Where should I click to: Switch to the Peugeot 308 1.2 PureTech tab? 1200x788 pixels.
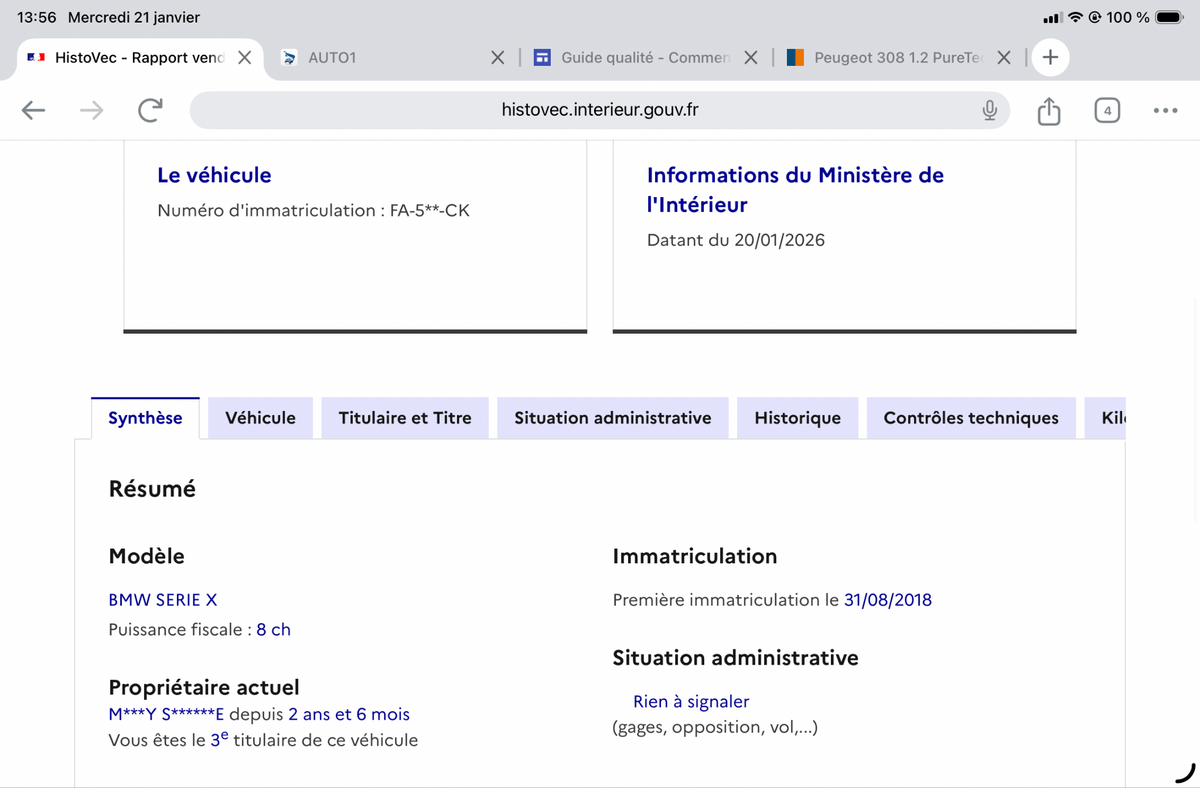895,58
